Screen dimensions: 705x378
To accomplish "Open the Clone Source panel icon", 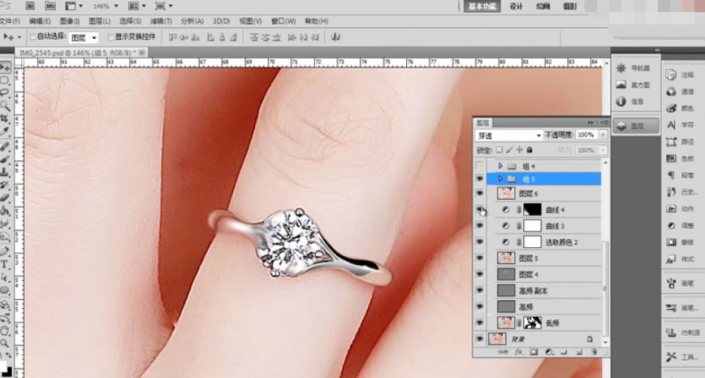I will point(671,333).
